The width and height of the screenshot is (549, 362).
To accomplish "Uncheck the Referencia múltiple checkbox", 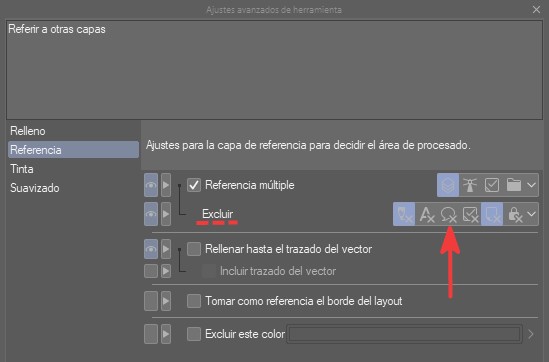I will click(x=194, y=185).
